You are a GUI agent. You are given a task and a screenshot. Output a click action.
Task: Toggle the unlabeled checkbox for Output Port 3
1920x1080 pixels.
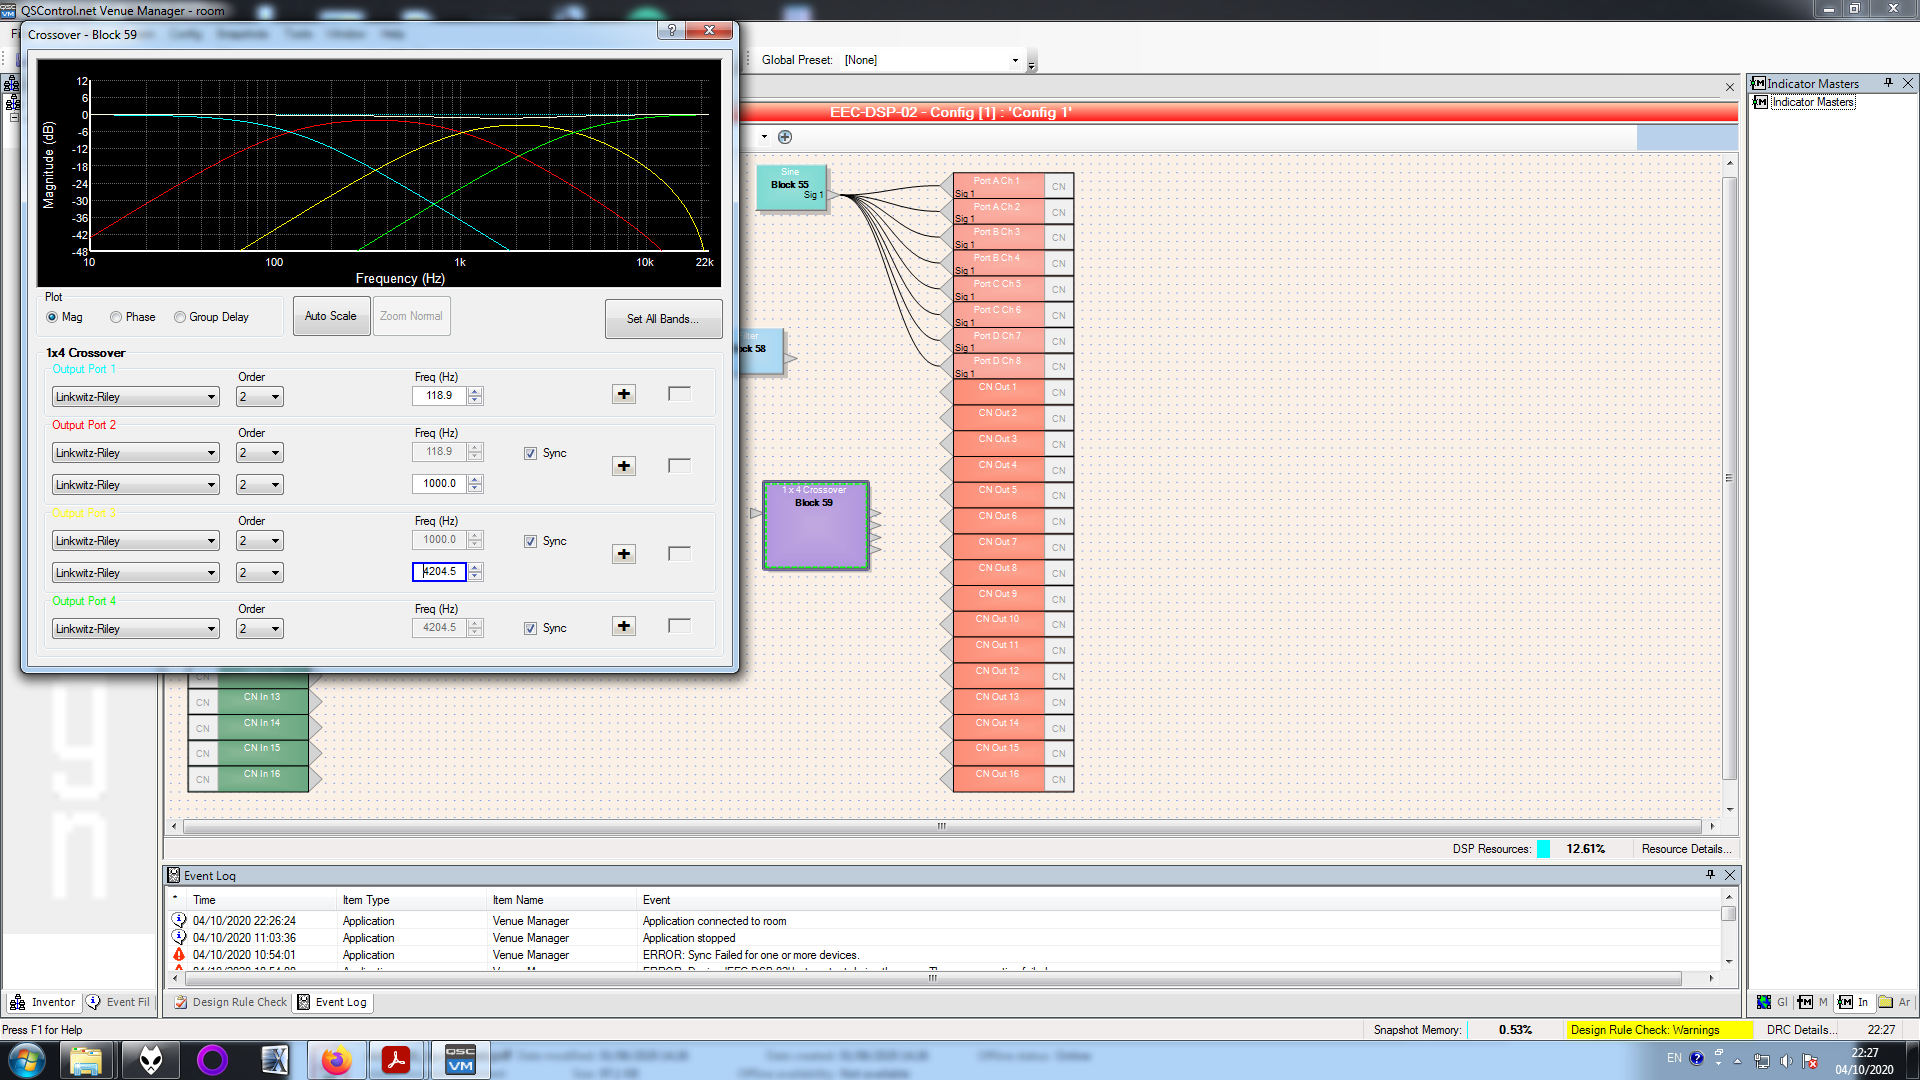tap(679, 554)
